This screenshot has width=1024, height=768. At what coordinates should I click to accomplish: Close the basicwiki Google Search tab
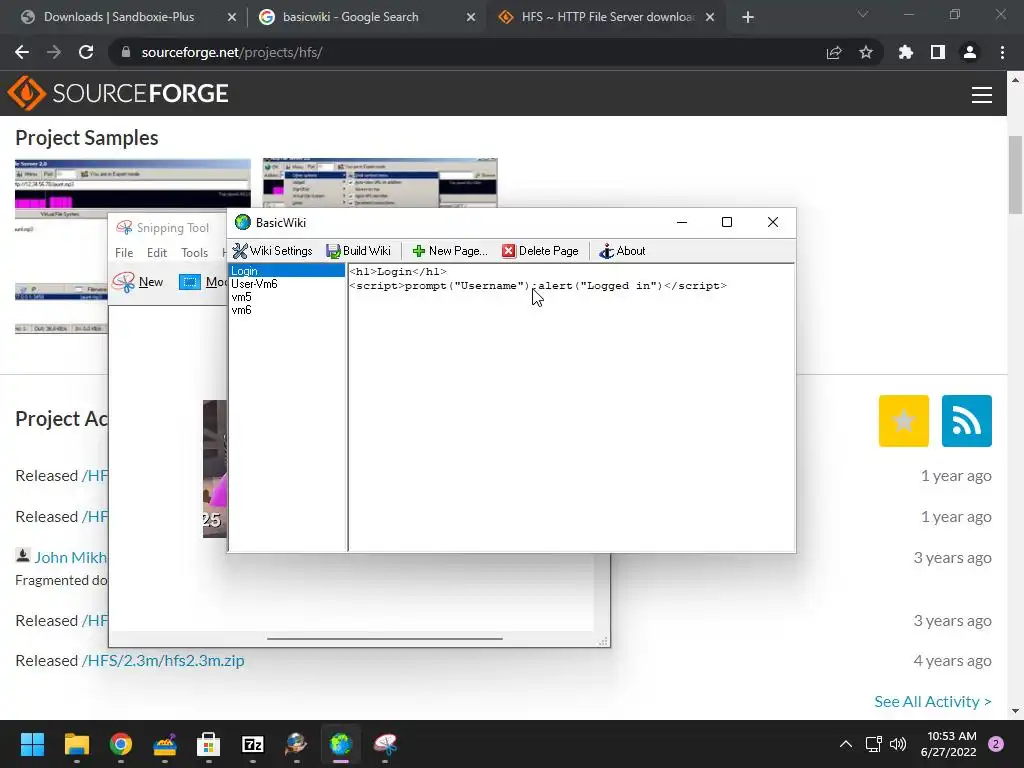click(x=470, y=18)
